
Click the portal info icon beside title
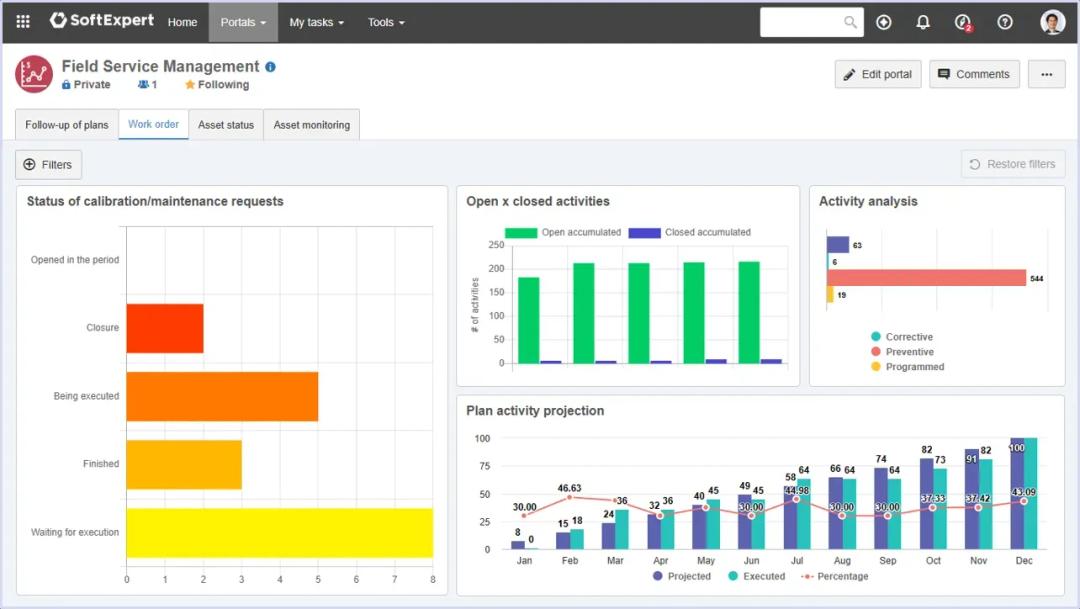point(270,67)
